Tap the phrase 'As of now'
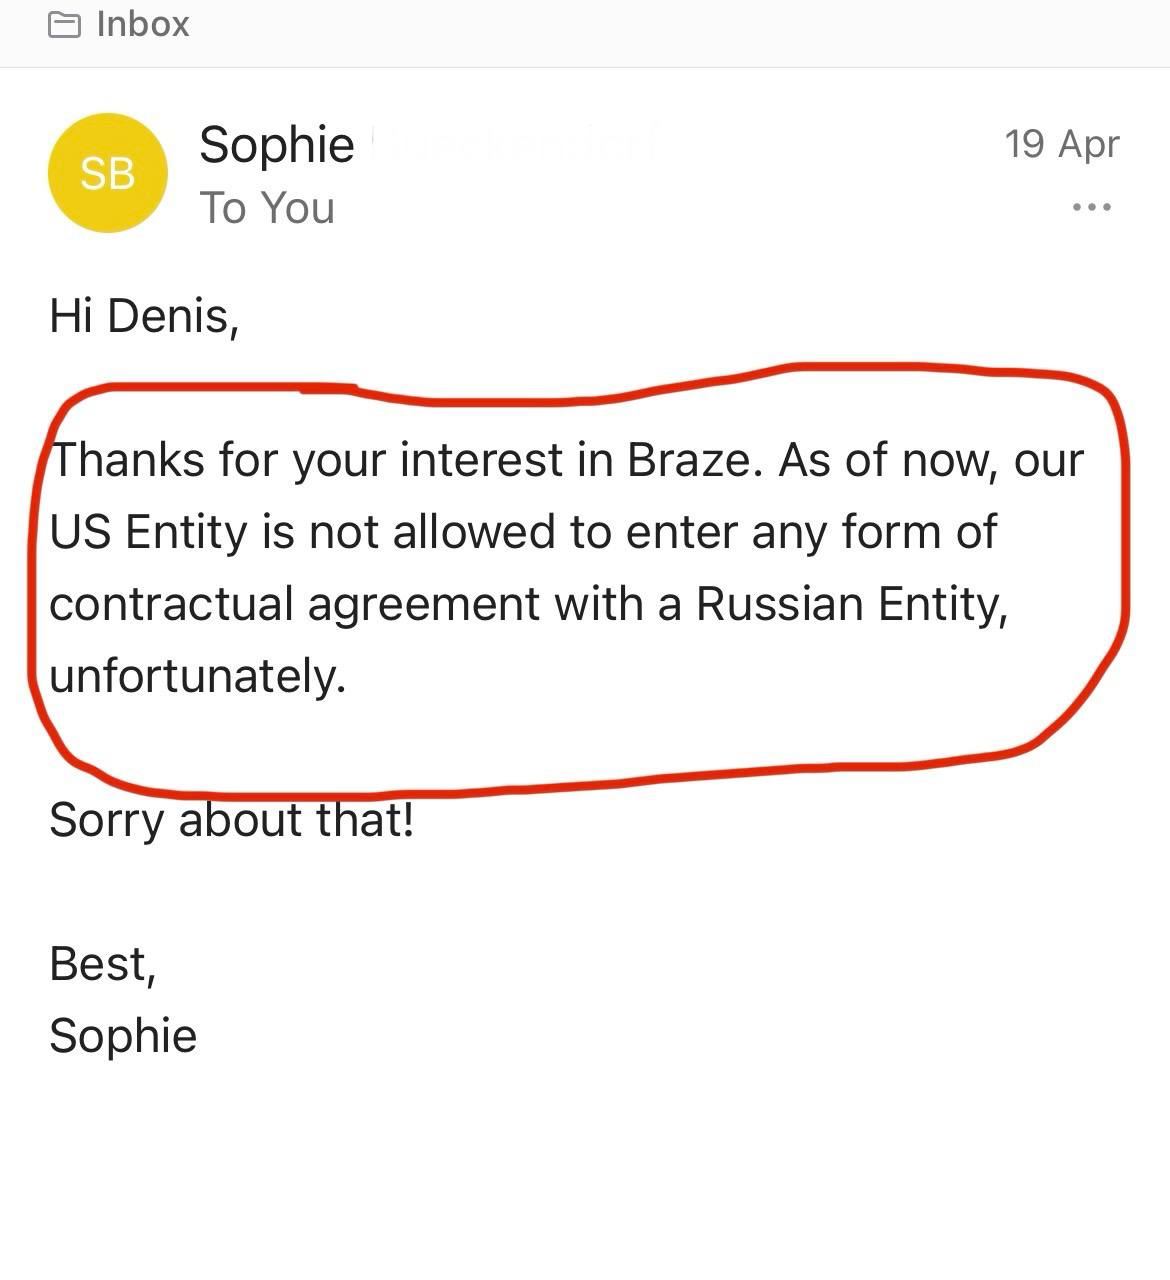Screen dimensions: 1170x1280 tap(886, 460)
